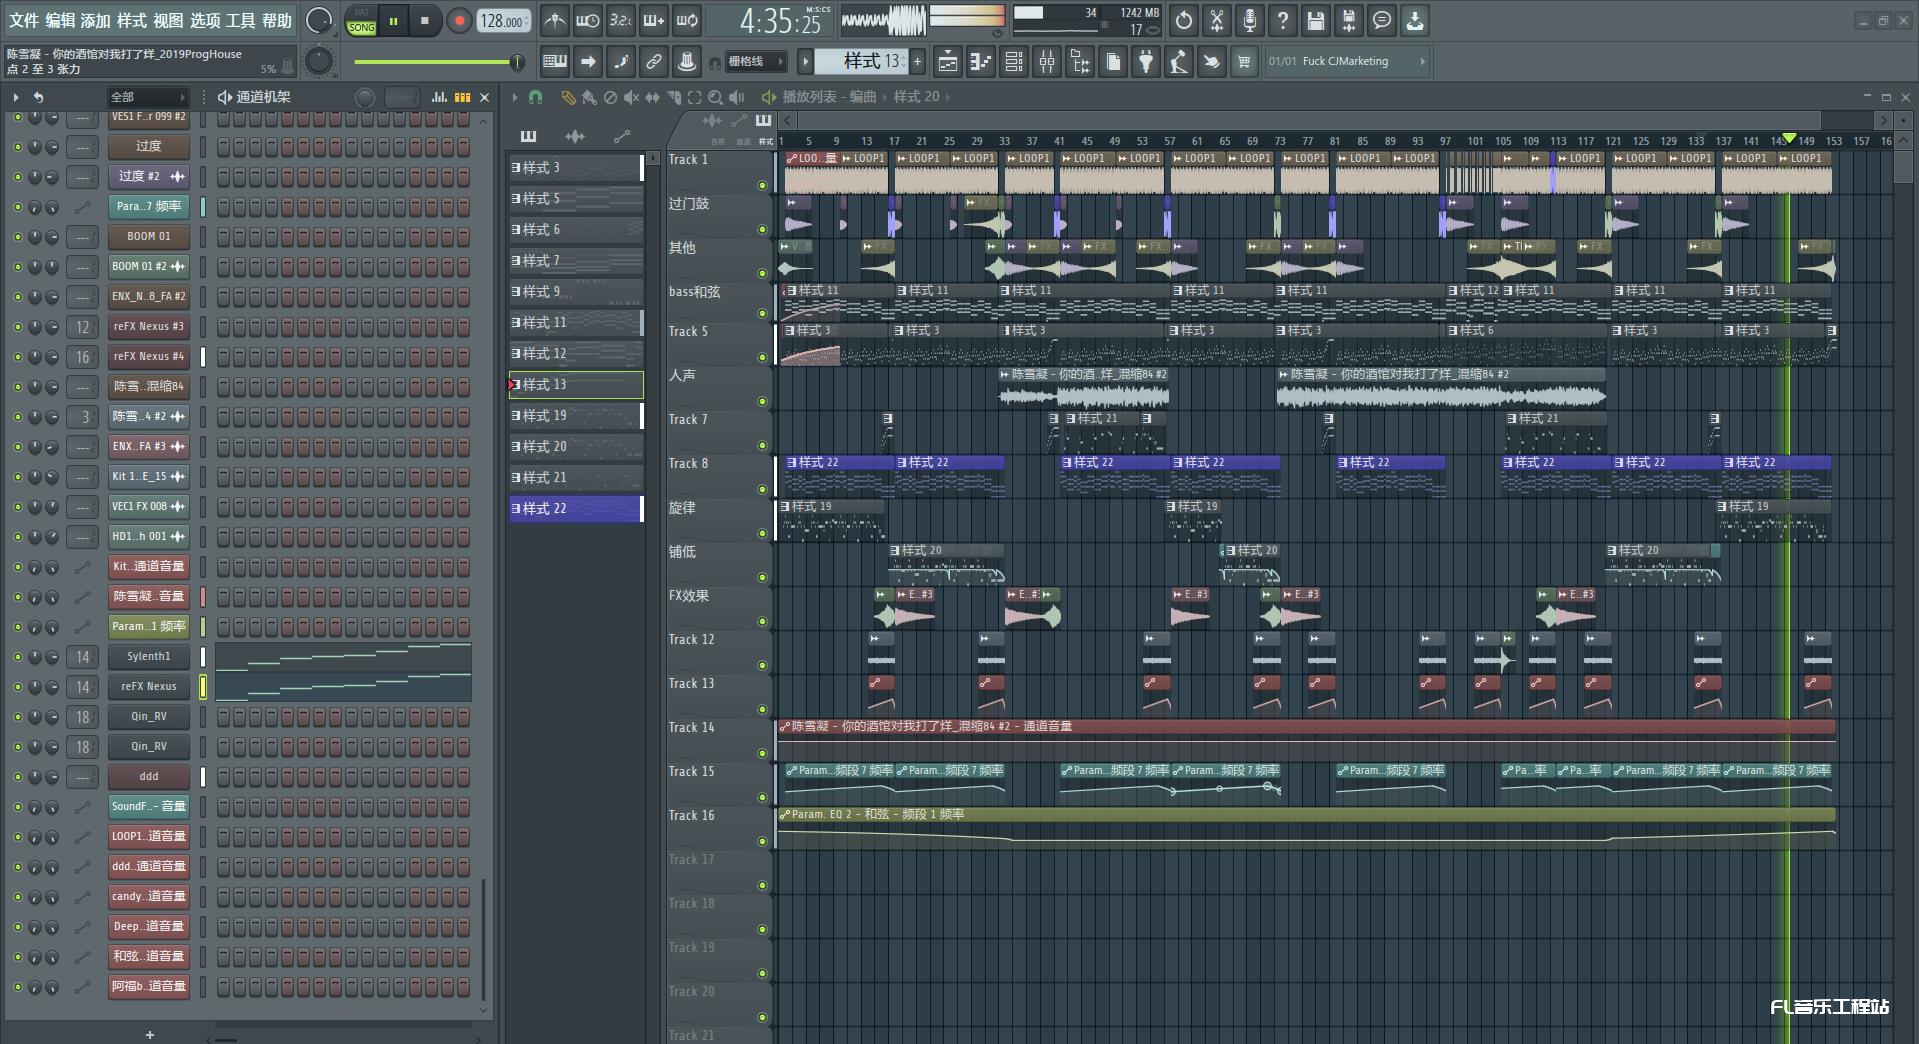The height and width of the screenshot is (1044, 1919).
Task: Click the one-click recording microphone icon
Action: click(x=1250, y=20)
